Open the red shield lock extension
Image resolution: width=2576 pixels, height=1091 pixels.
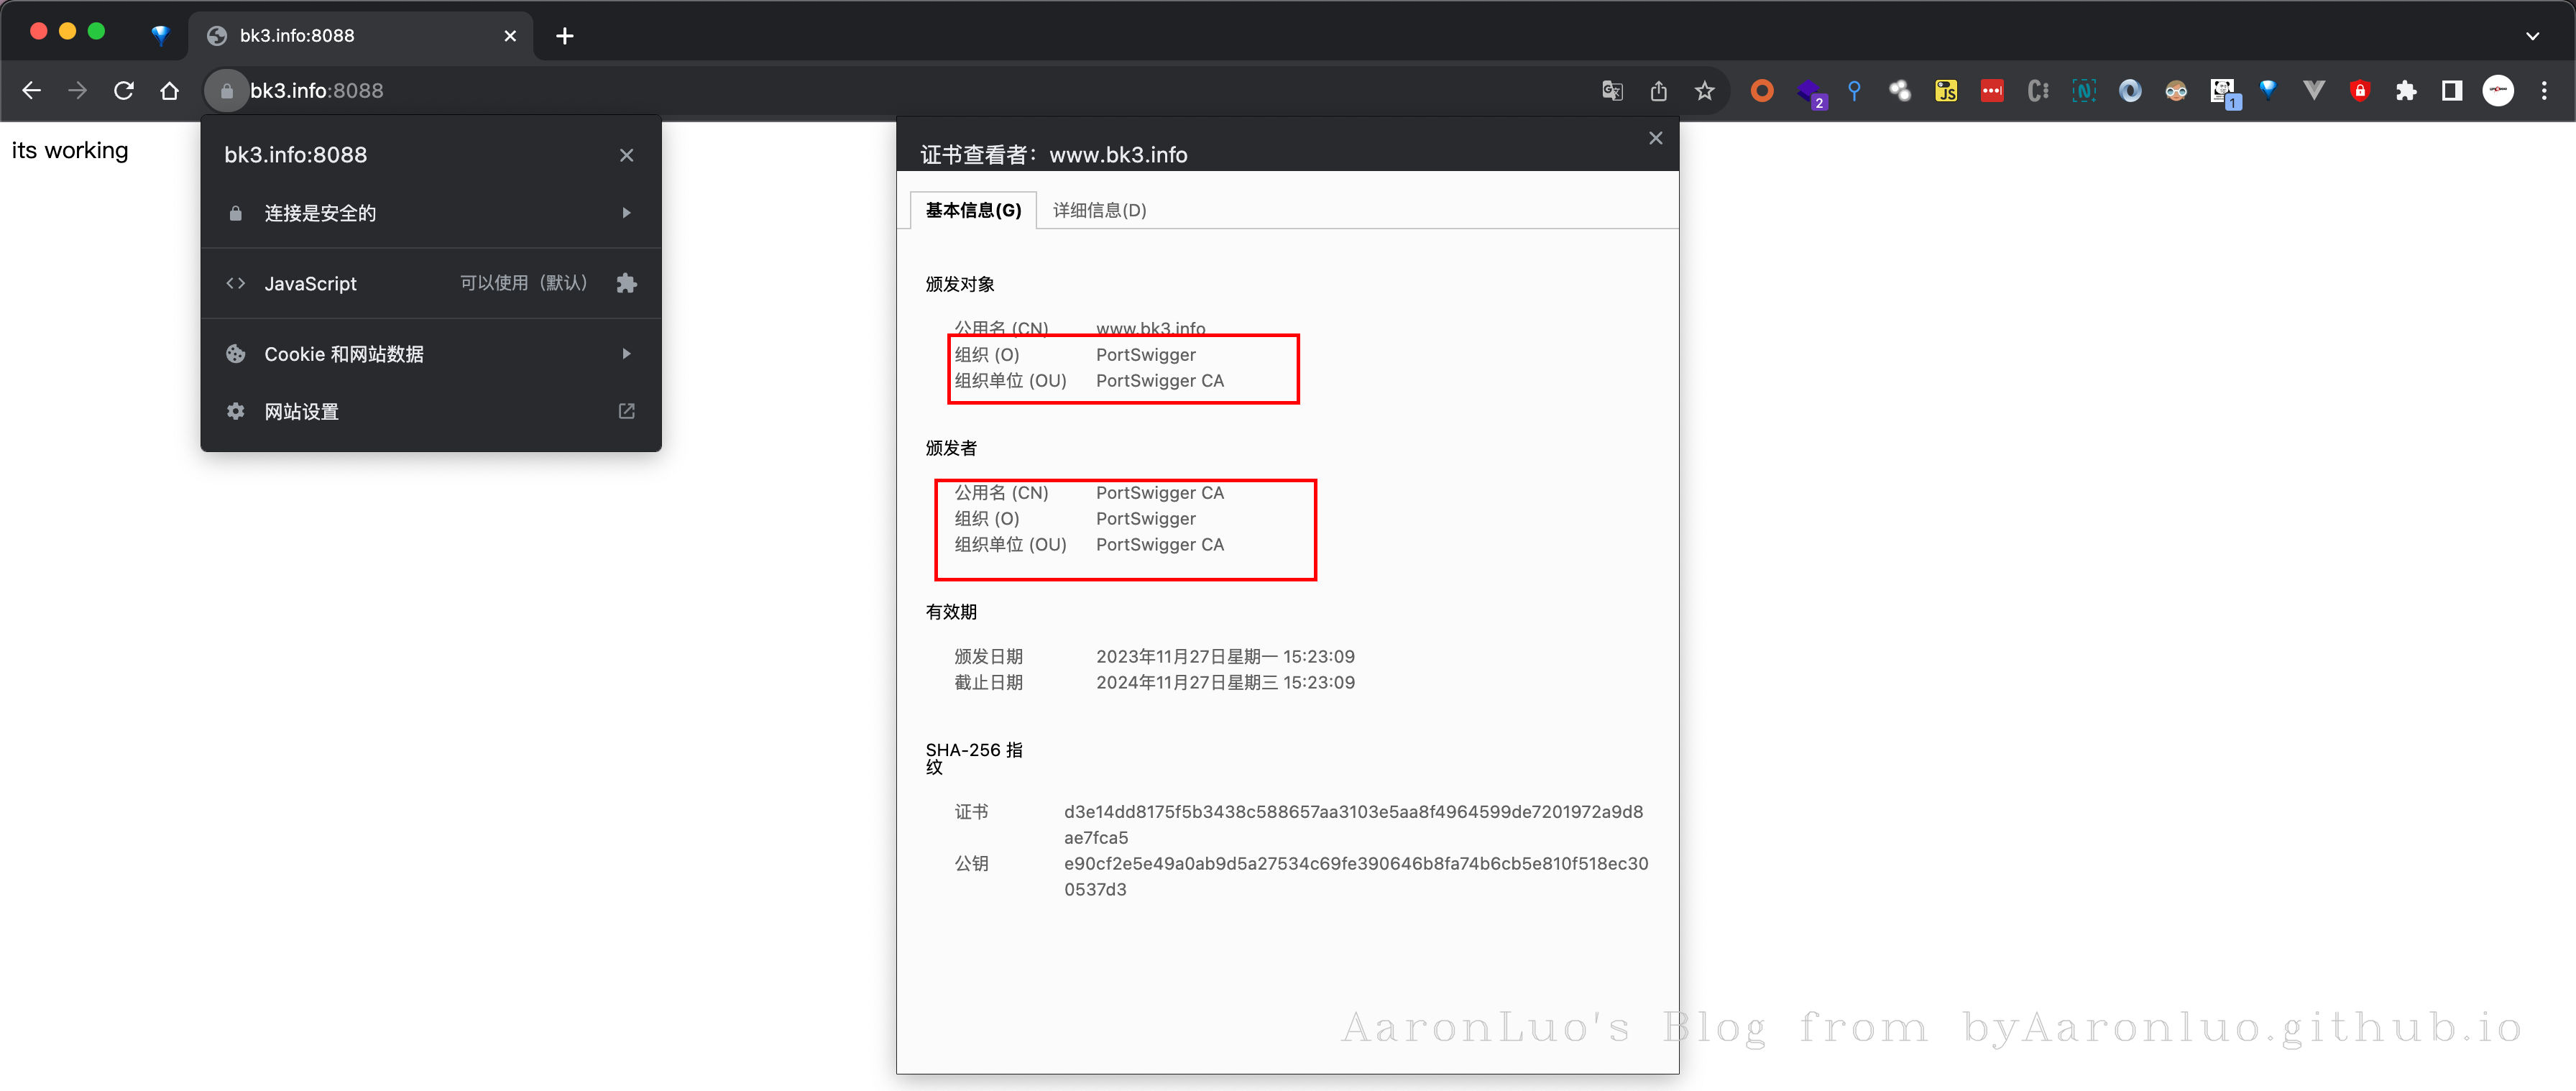(2359, 91)
